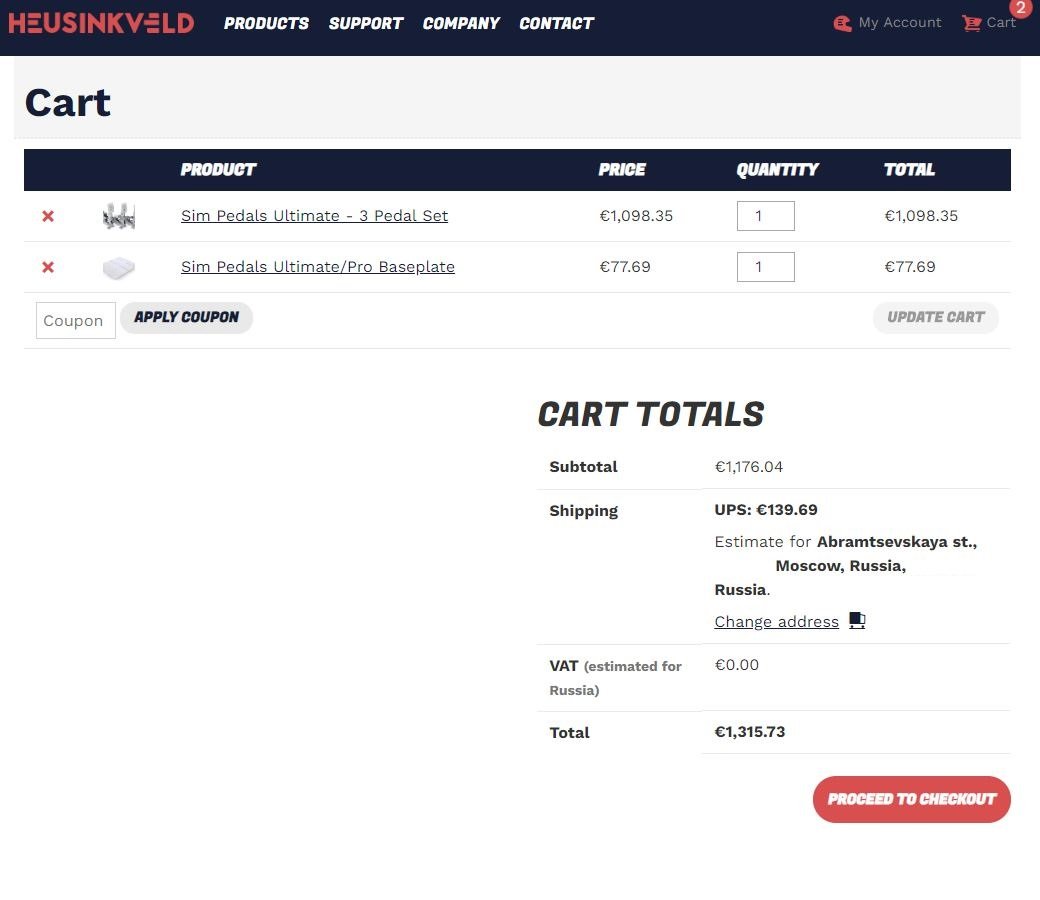Open the Products menu
Viewport: 1040px width, 900px height.
pyautogui.click(x=266, y=23)
